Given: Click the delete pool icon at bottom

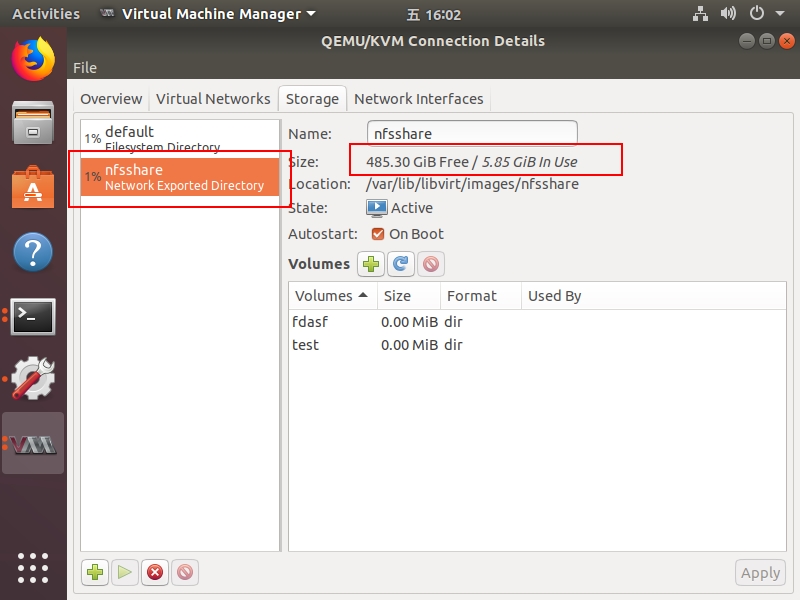Looking at the screenshot, I should click(x=184, y=573).
